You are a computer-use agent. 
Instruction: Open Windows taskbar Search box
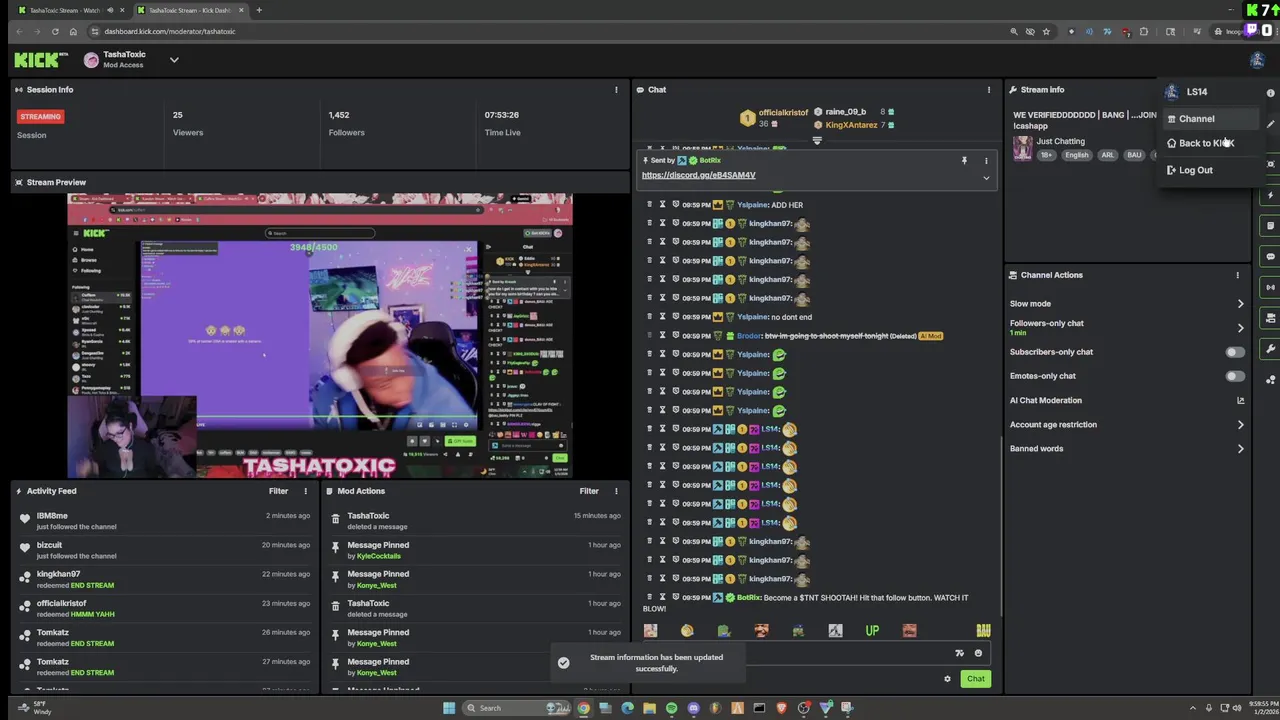pos(518,708)
